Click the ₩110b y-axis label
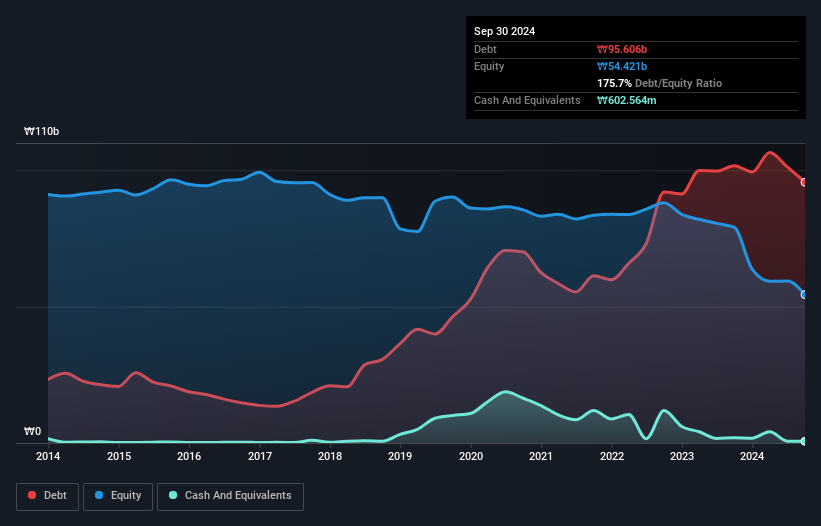Image resolution: width=821 pixels, height=526 pixels. 41,131
